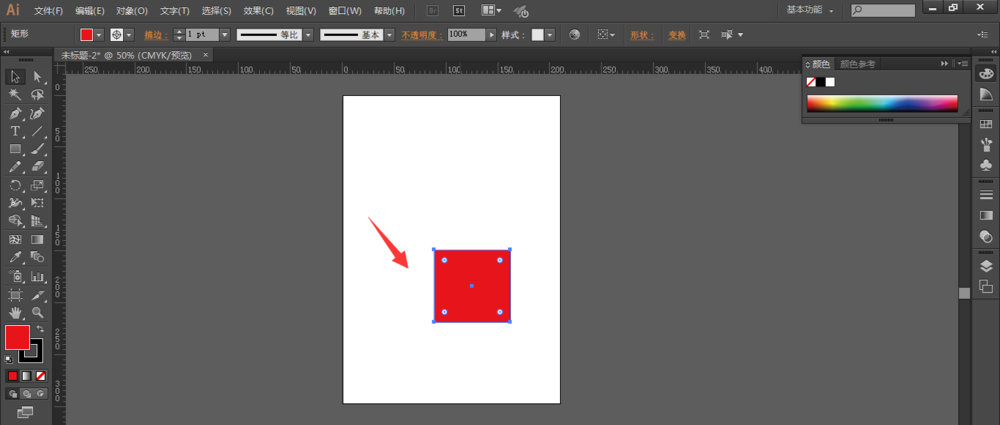Set Color fill mode below fill swatch
This screenshot has height=425, width=1000.
(12, 376)
